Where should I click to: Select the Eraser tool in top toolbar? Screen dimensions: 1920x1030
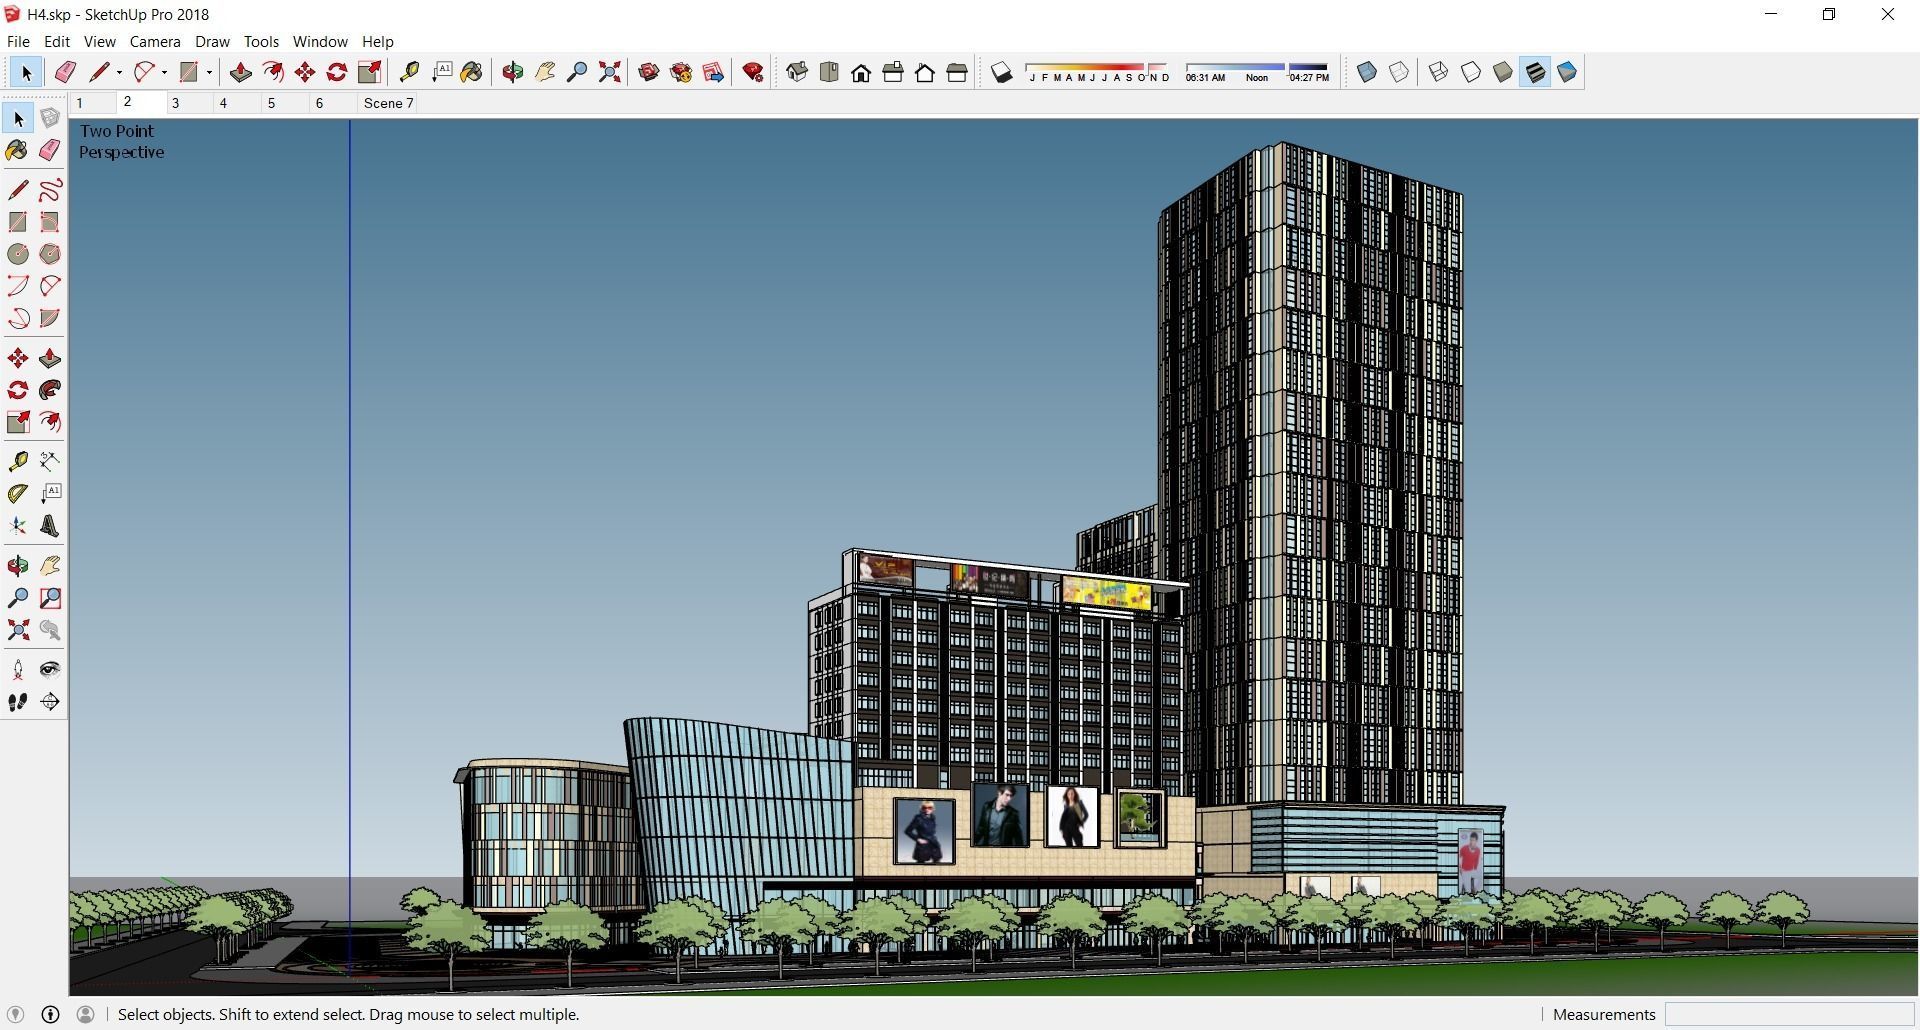(x=65, y=72)
